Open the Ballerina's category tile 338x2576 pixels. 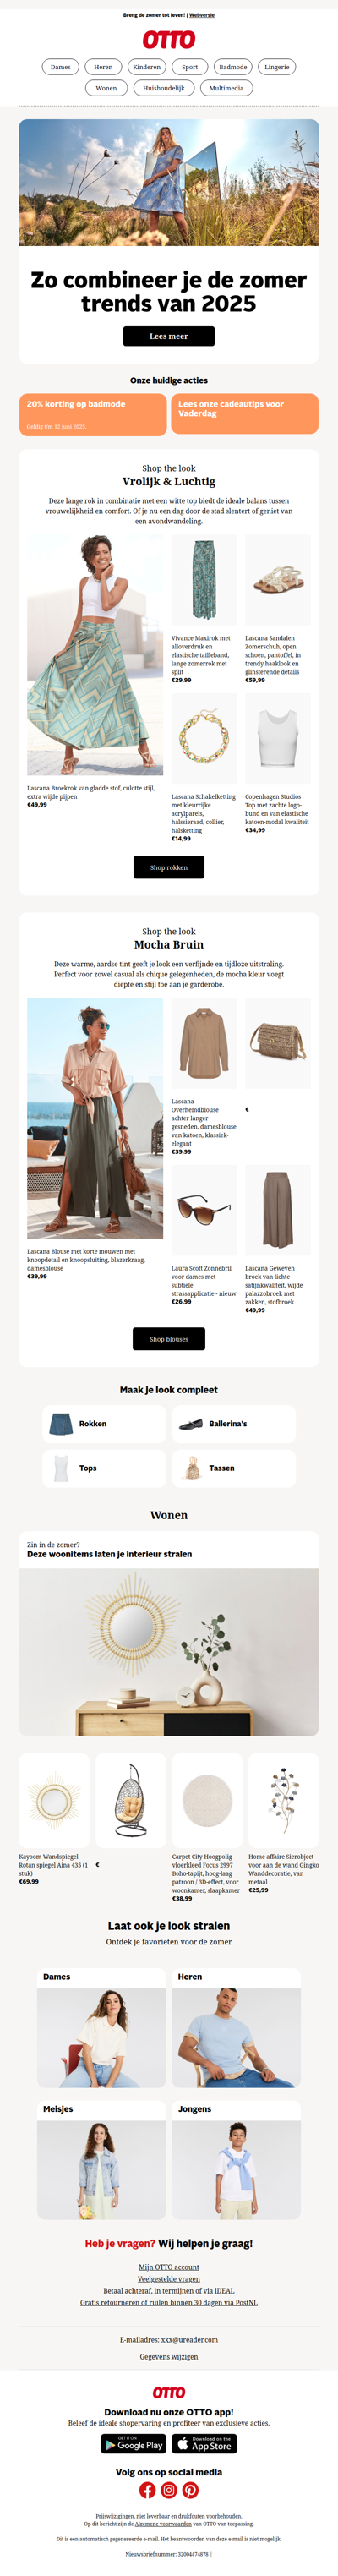coord(234,1423)
